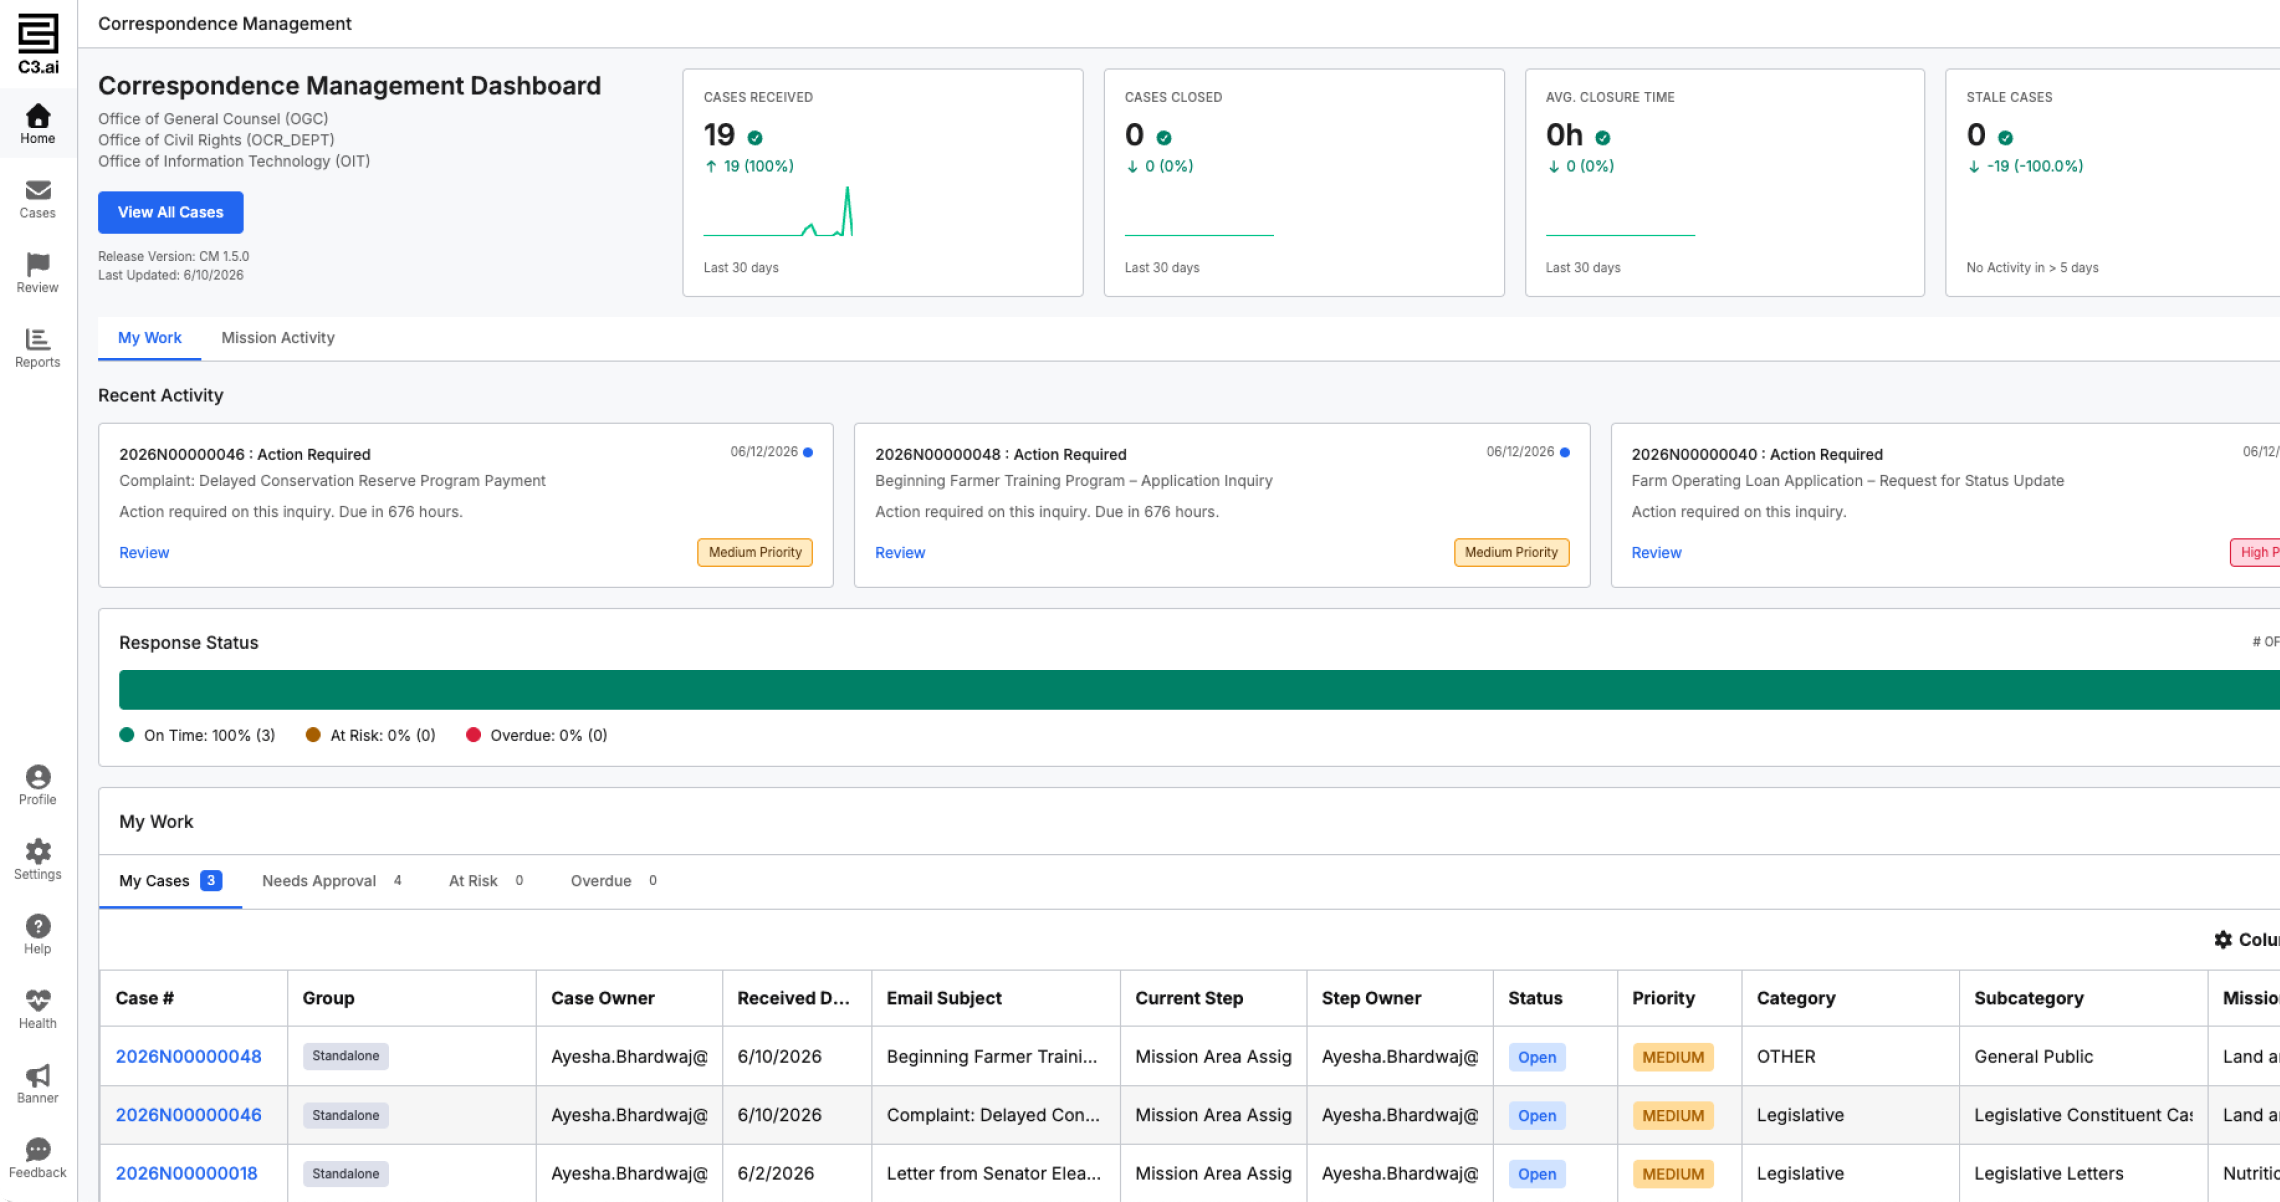2280x1202 pixels.
Task: Open the Health heartbeat icon
Action: (x=38, y=1009)
